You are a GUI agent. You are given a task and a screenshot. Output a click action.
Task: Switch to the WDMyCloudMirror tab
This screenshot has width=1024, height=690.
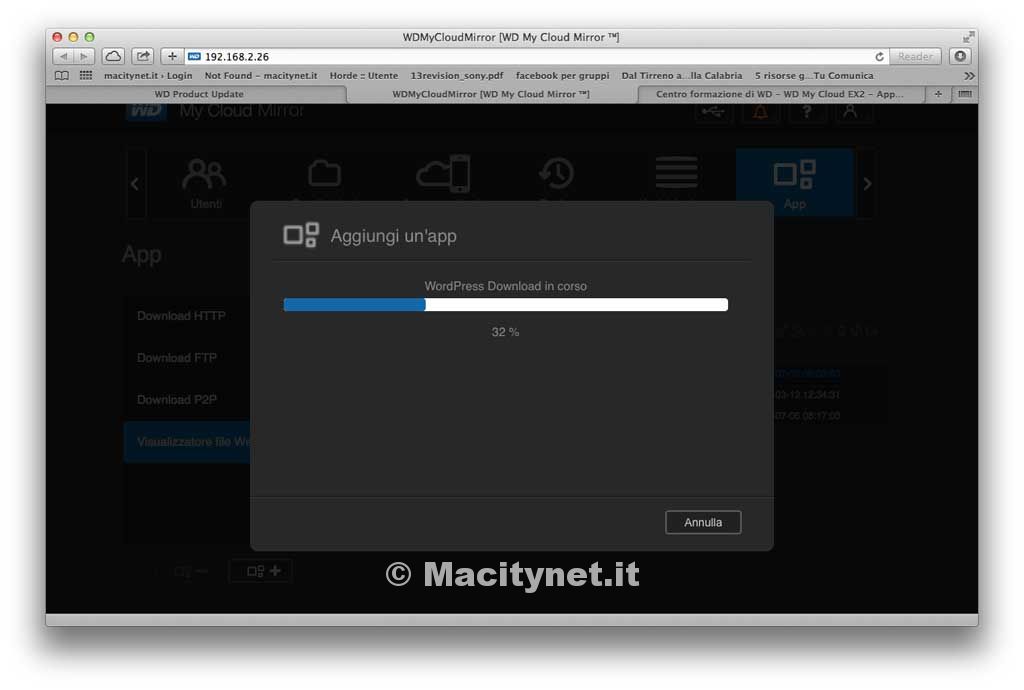pyautogui.click(x=491, y=94)
